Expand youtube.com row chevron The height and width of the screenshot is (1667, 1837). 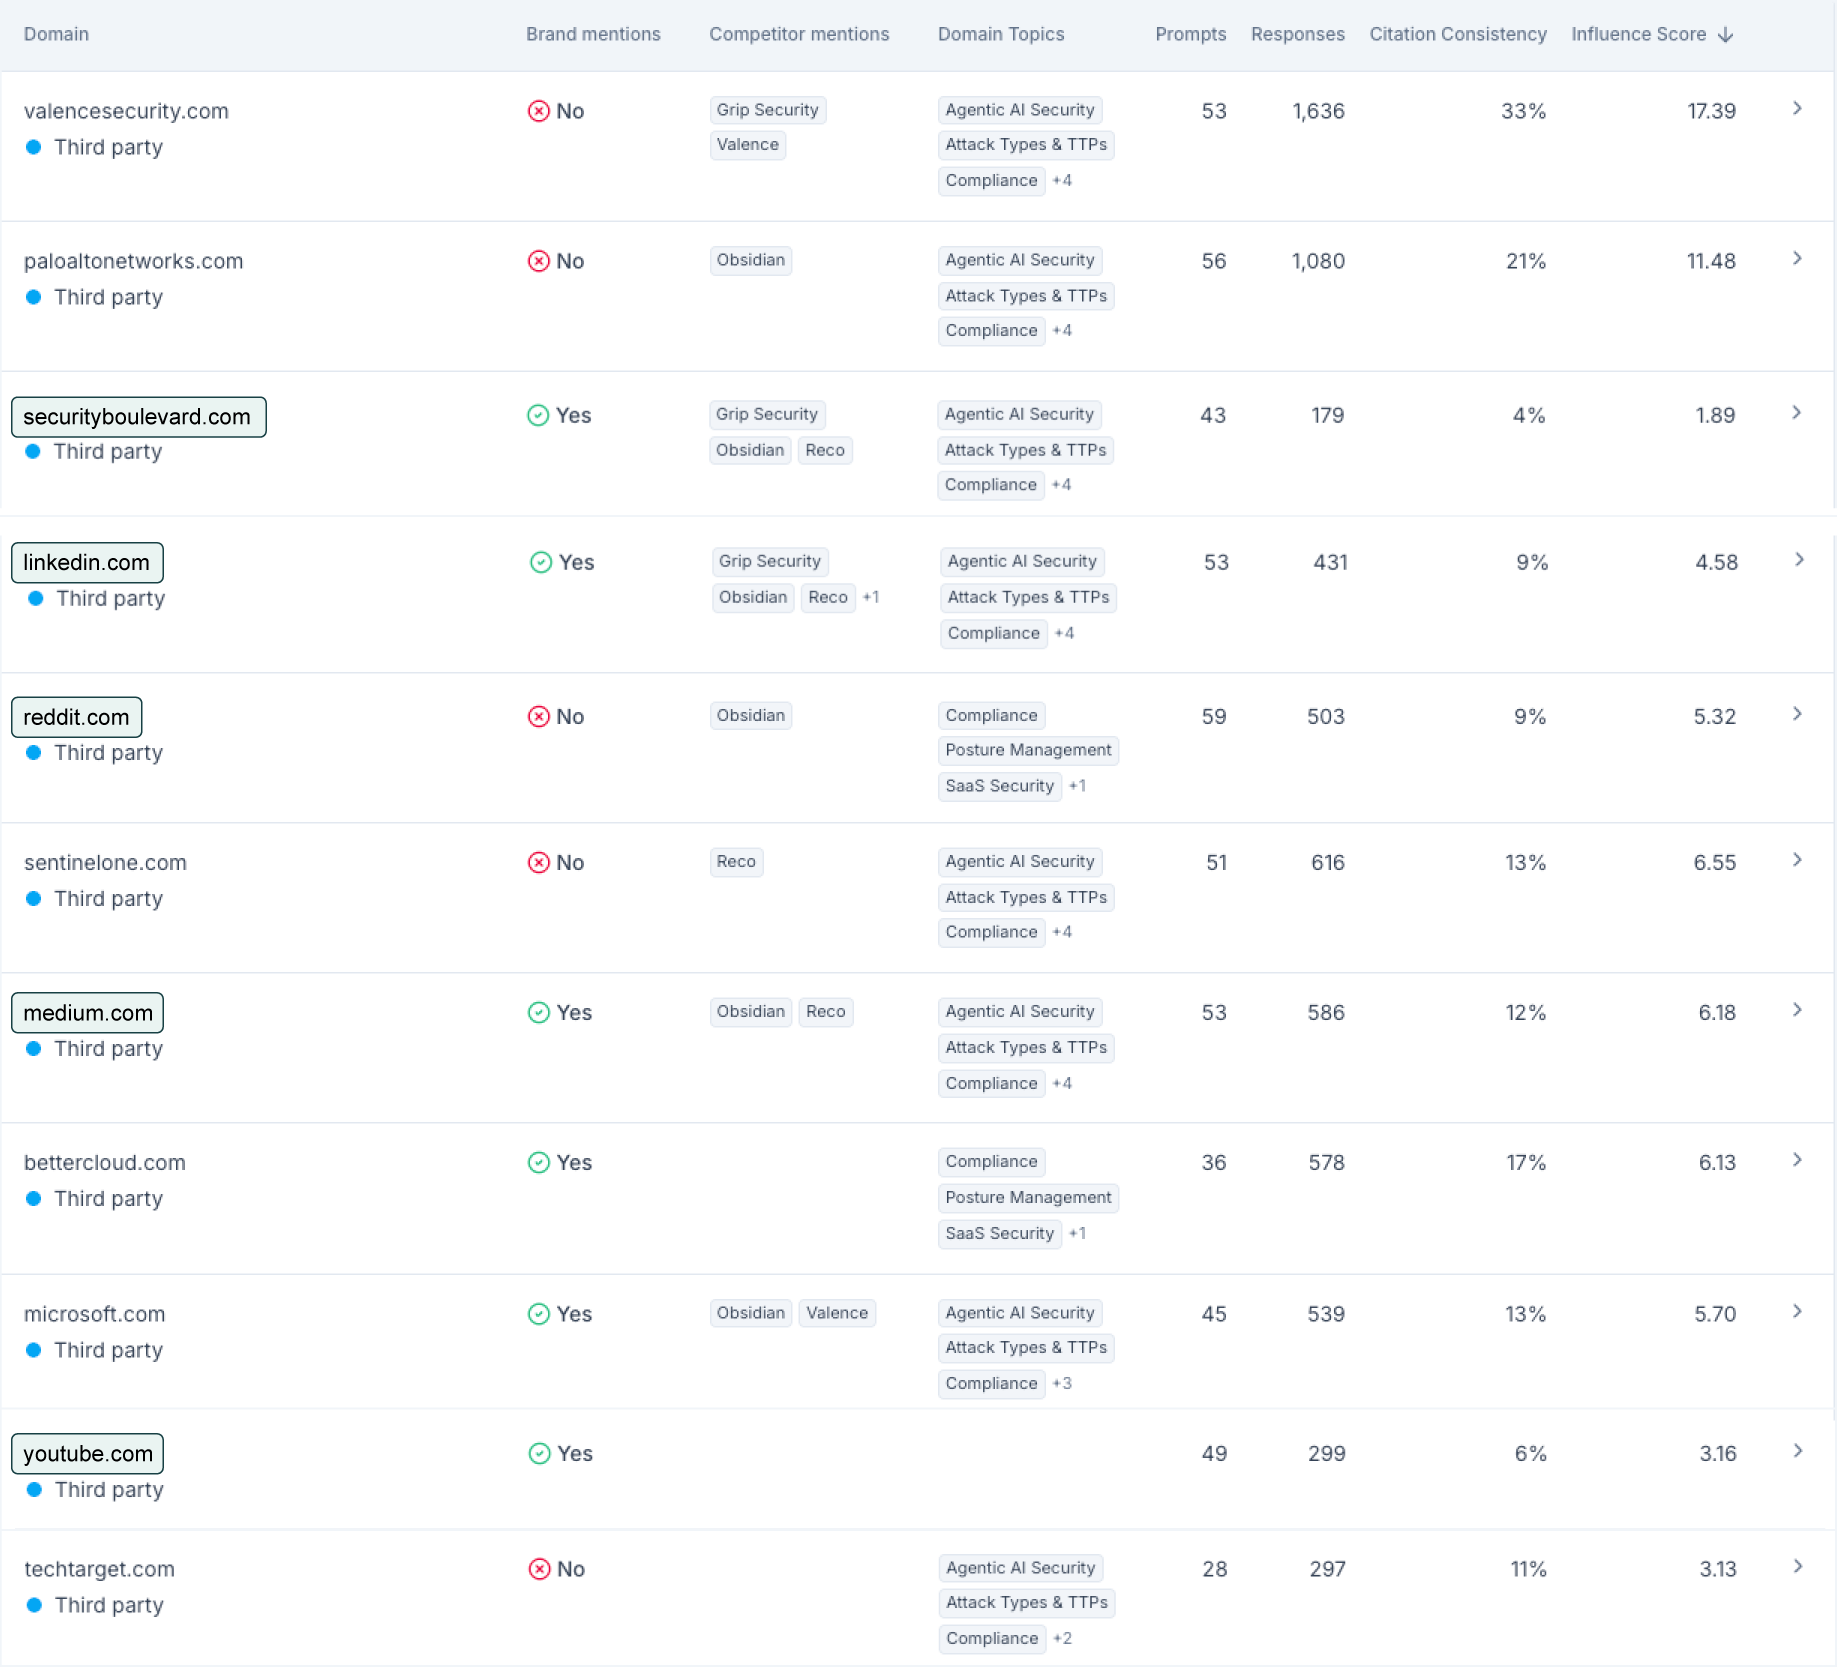tap(1798, 1450)
